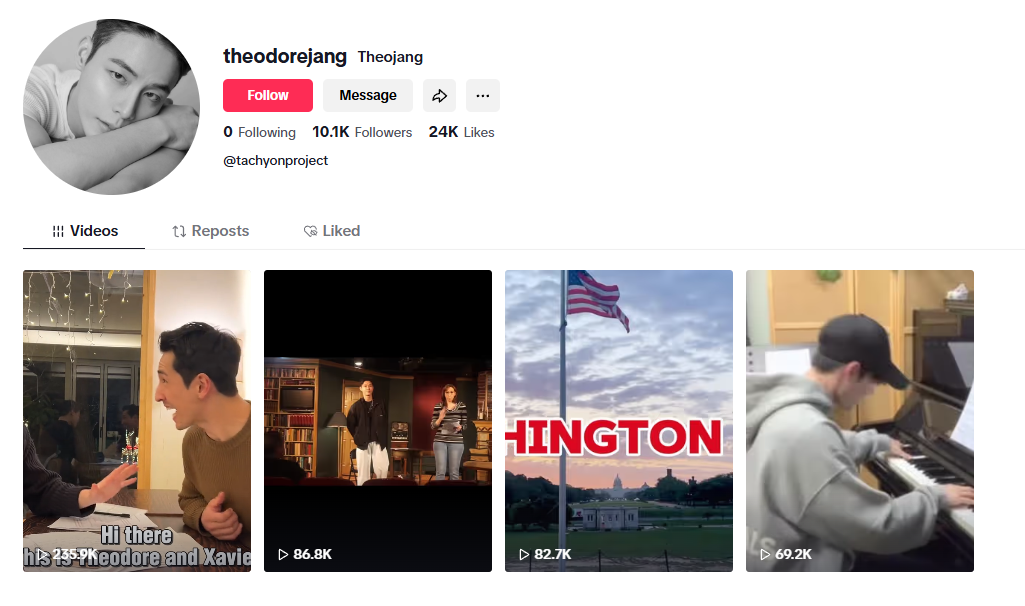Click the Reposts arrows icon
Viewport: 1025px width, 606px height.
pos(179,231)
